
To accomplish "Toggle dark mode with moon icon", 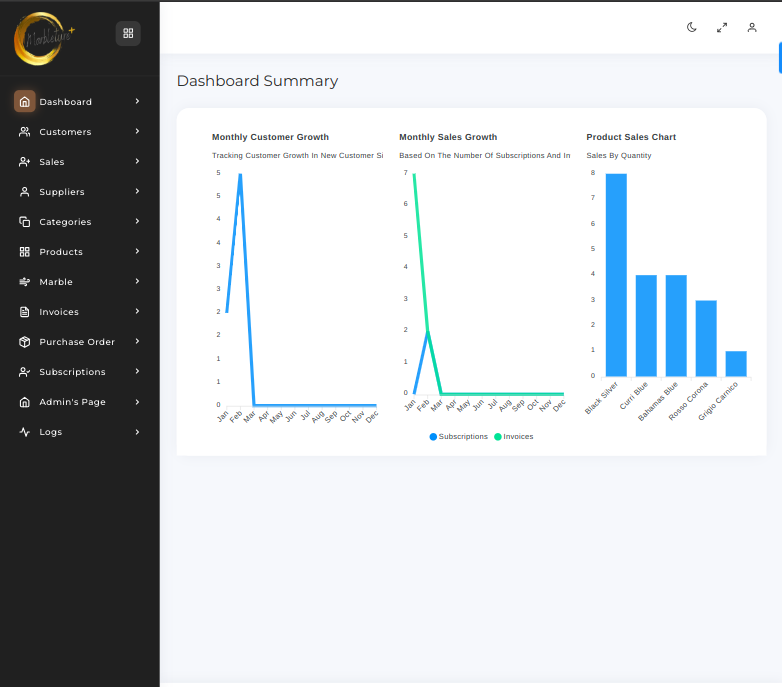I will (692, 27).
